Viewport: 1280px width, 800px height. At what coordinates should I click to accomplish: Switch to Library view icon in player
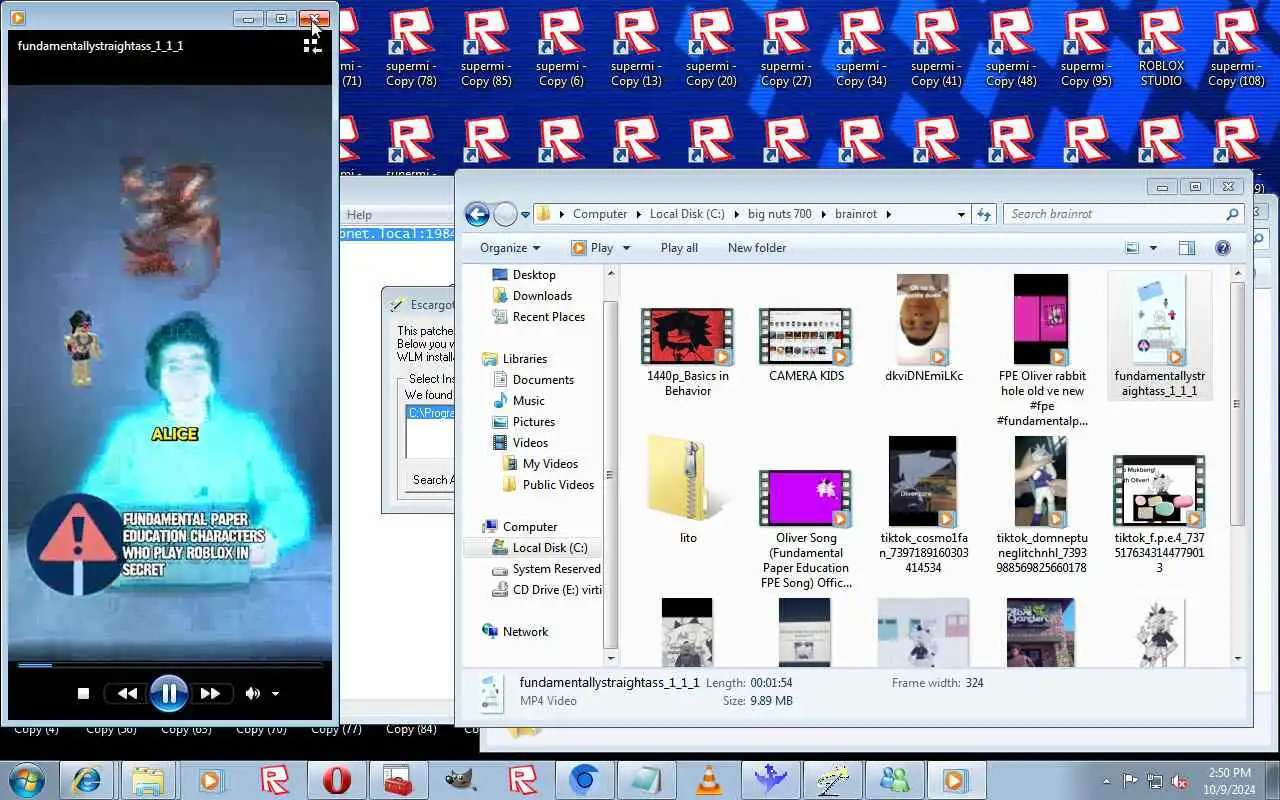[x=313, y=46]
